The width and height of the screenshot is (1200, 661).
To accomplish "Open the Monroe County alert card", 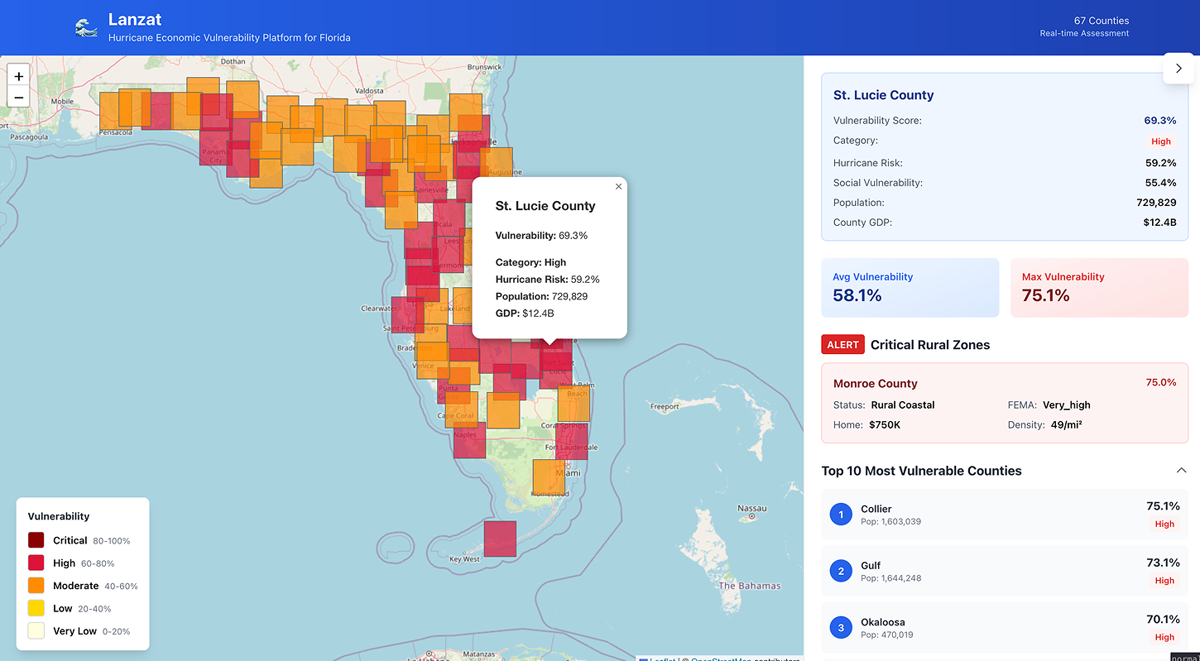I will [x=1004, y=404].
